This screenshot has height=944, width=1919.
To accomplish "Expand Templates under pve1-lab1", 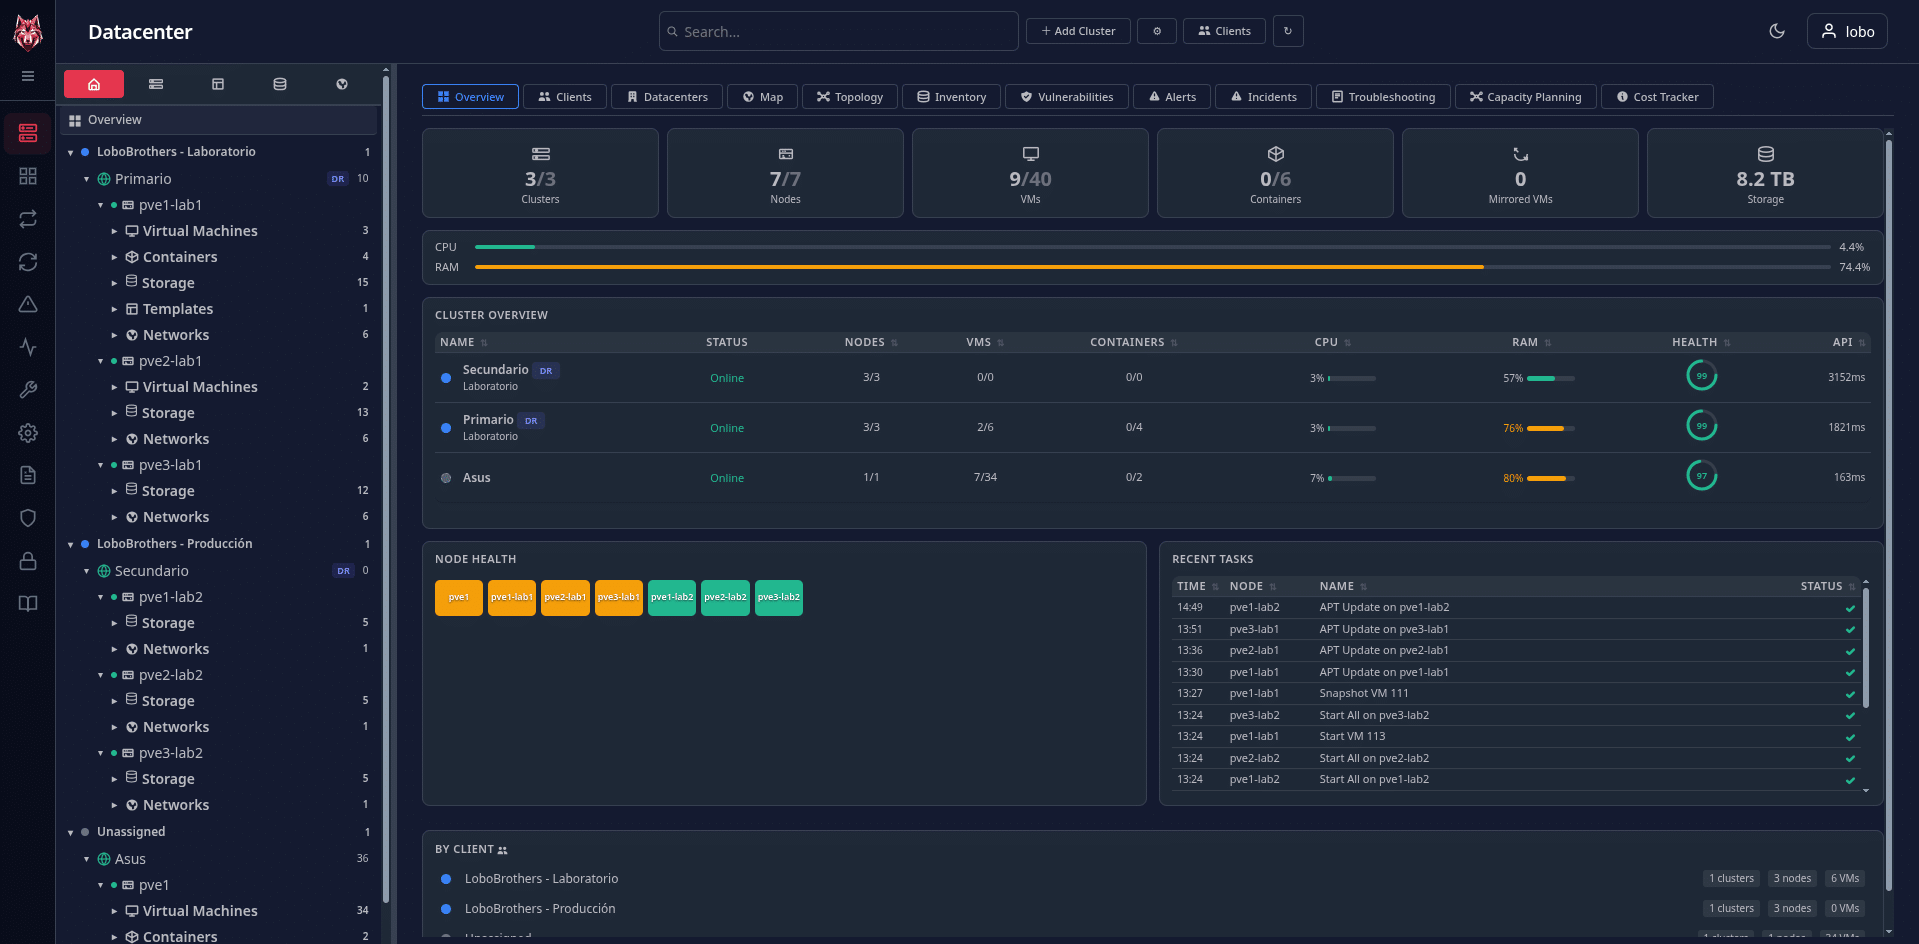I will coord(114,309).
